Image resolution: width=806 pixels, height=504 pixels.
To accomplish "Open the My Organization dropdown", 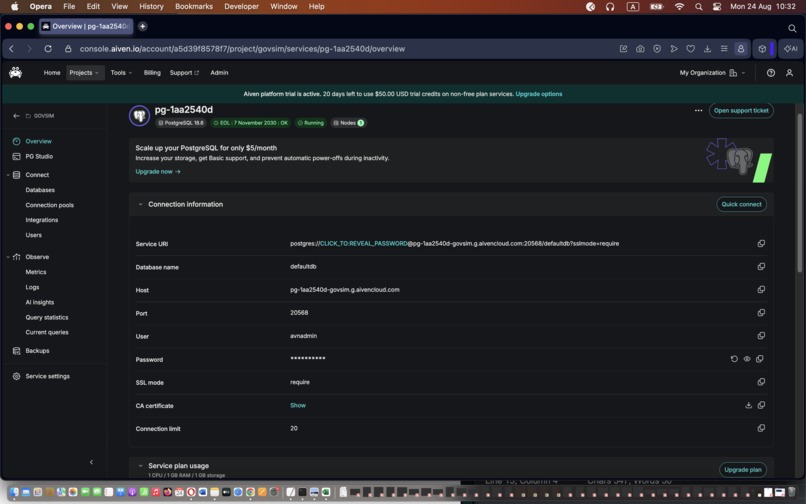I will (712, 73).
